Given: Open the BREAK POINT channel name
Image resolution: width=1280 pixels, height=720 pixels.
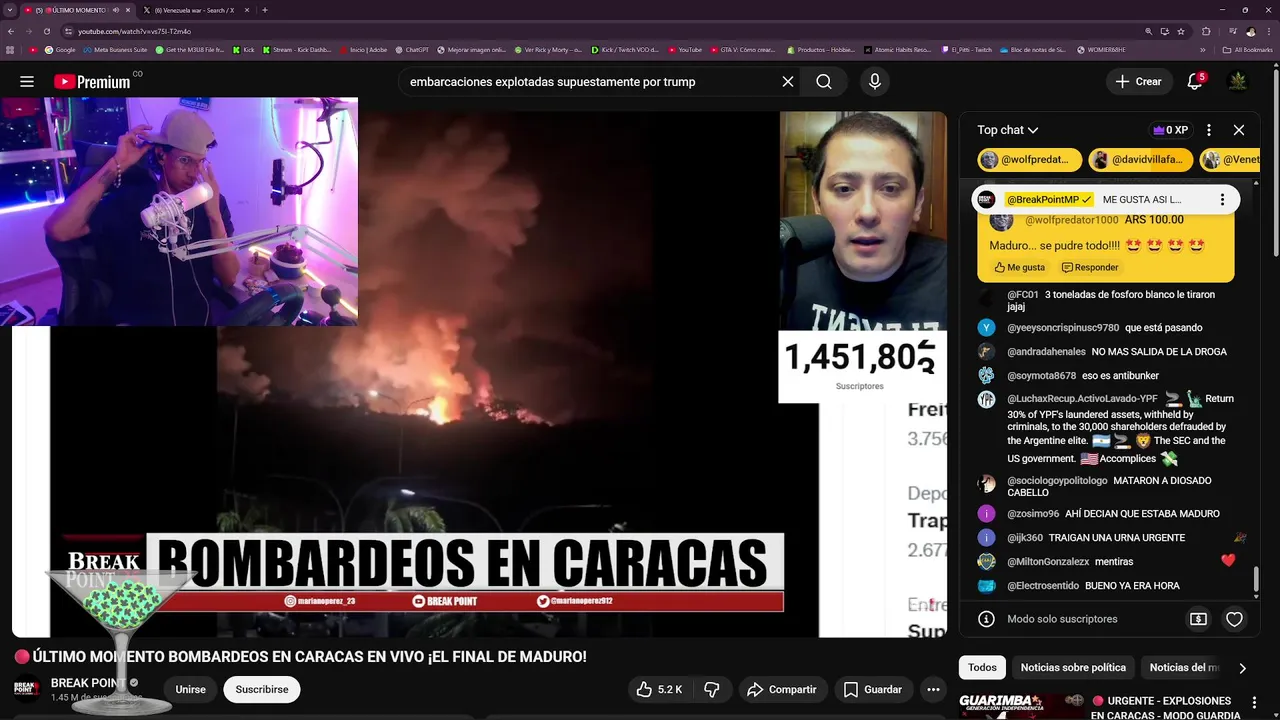Looking at the screenshot, I should pyautogui.click(x=88, y=683).
